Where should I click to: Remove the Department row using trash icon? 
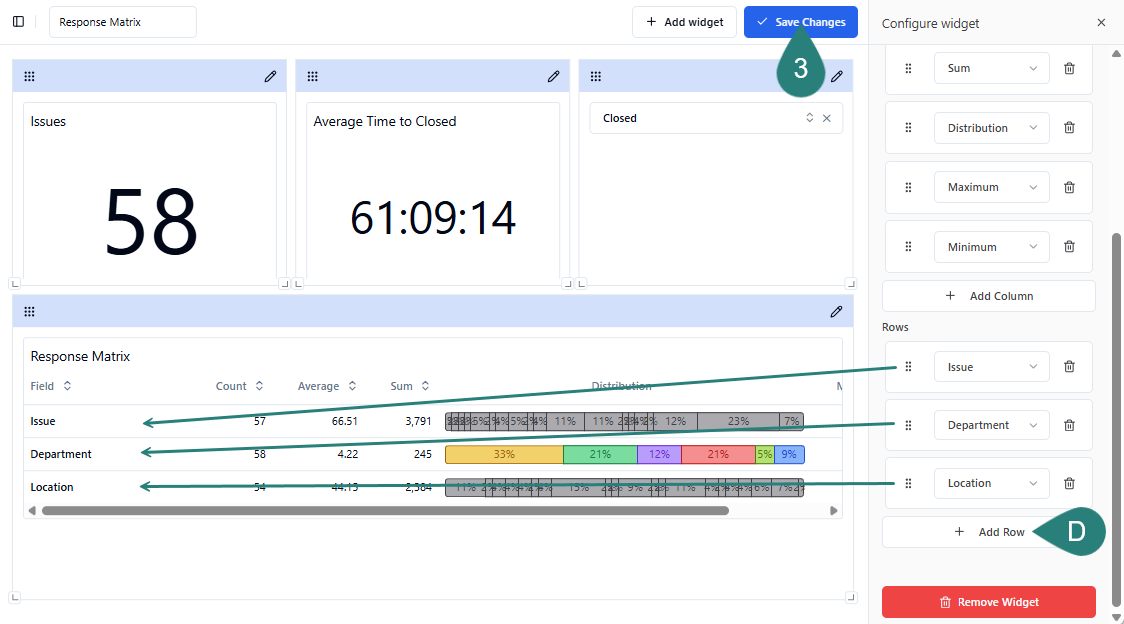(1069, 425)
